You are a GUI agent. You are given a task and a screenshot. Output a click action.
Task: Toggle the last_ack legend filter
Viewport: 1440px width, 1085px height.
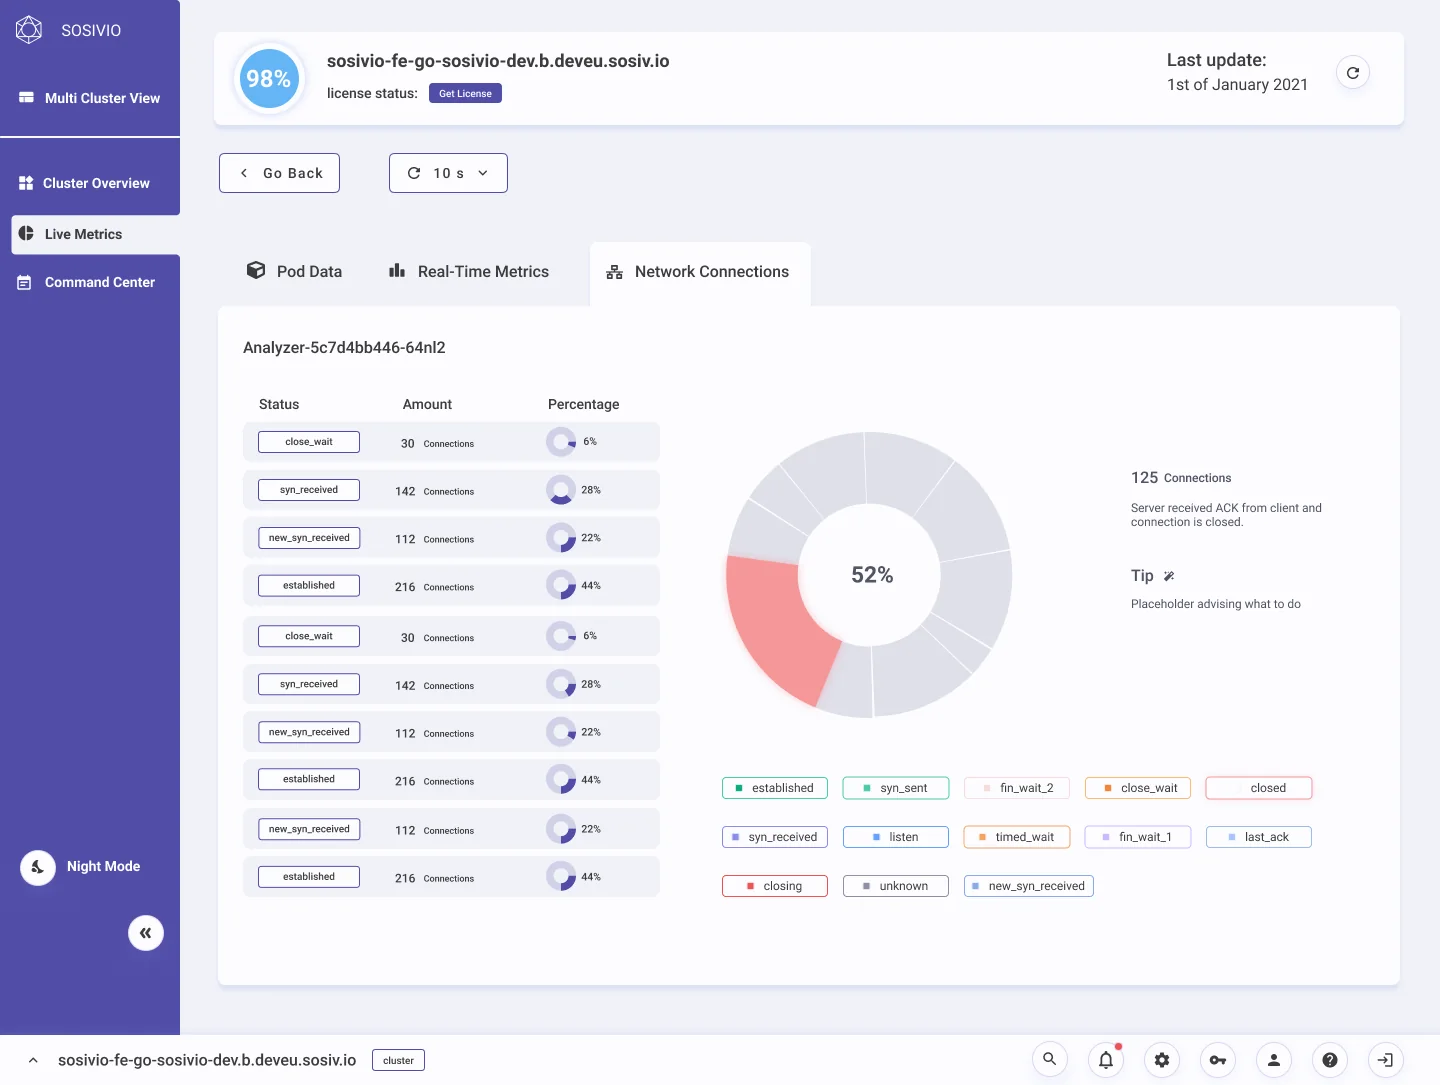click(1259, 837)
